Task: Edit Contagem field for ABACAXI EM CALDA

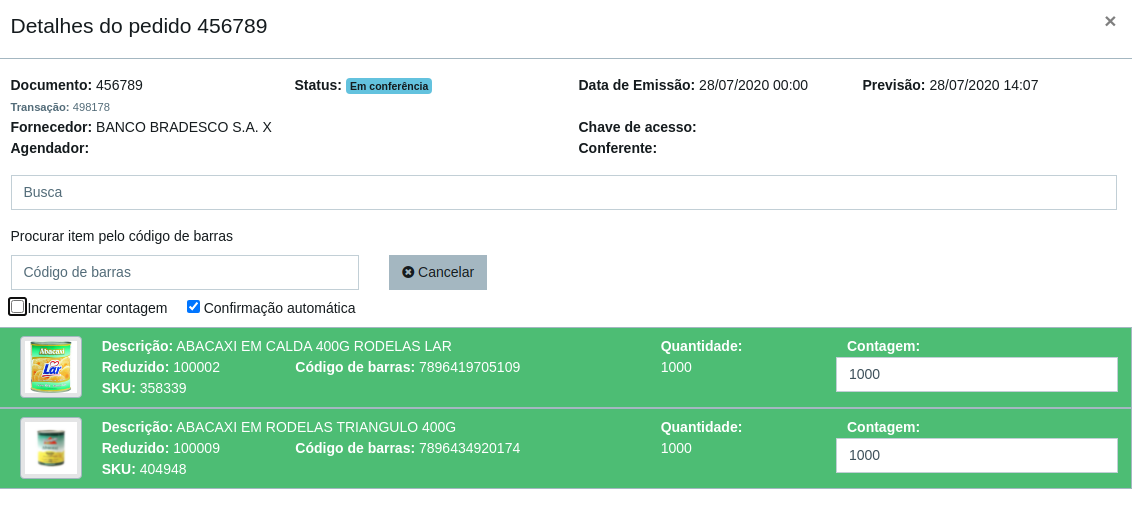Action: coord(976,375)
